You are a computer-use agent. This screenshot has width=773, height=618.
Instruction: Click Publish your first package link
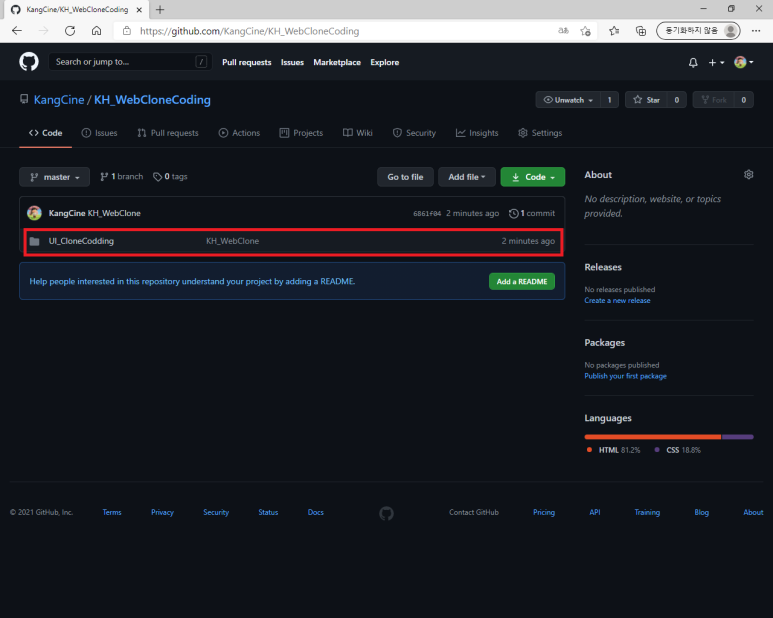625,376
